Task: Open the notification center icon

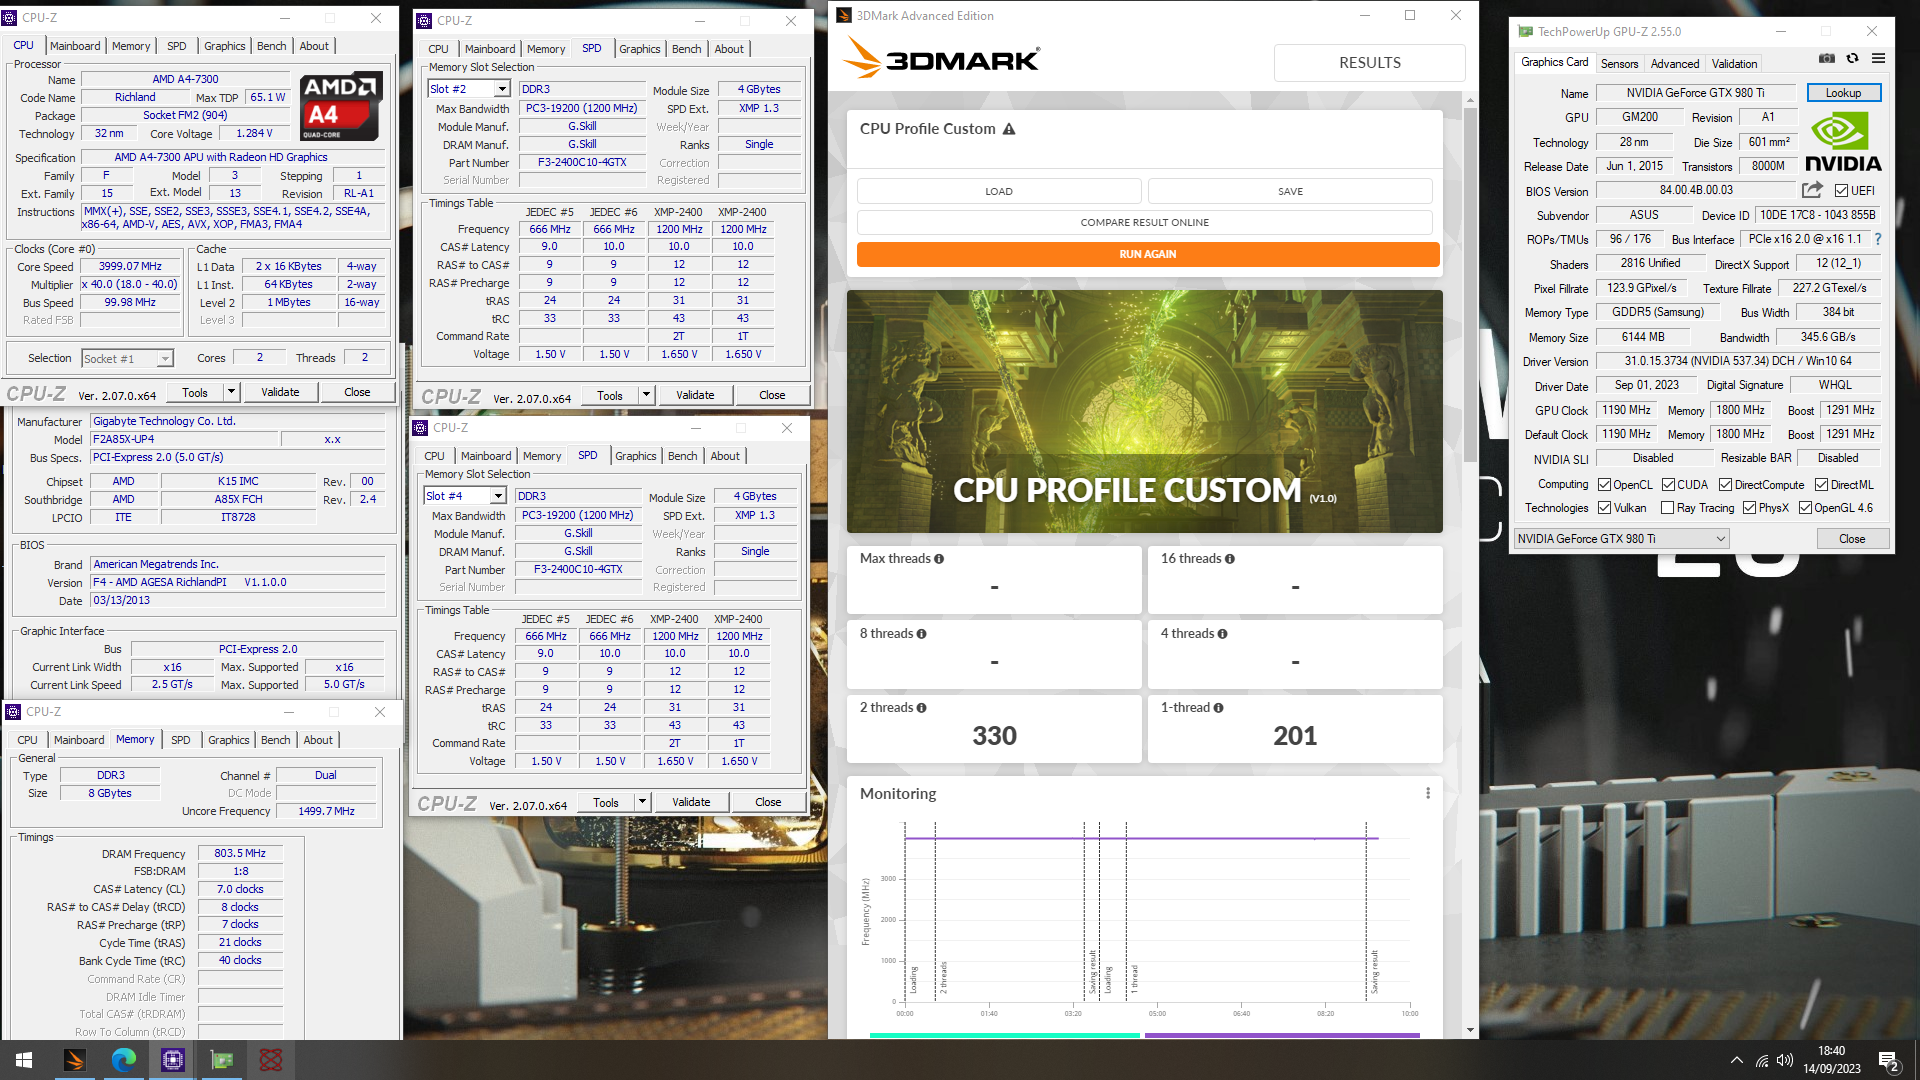Action: 1889,1061
